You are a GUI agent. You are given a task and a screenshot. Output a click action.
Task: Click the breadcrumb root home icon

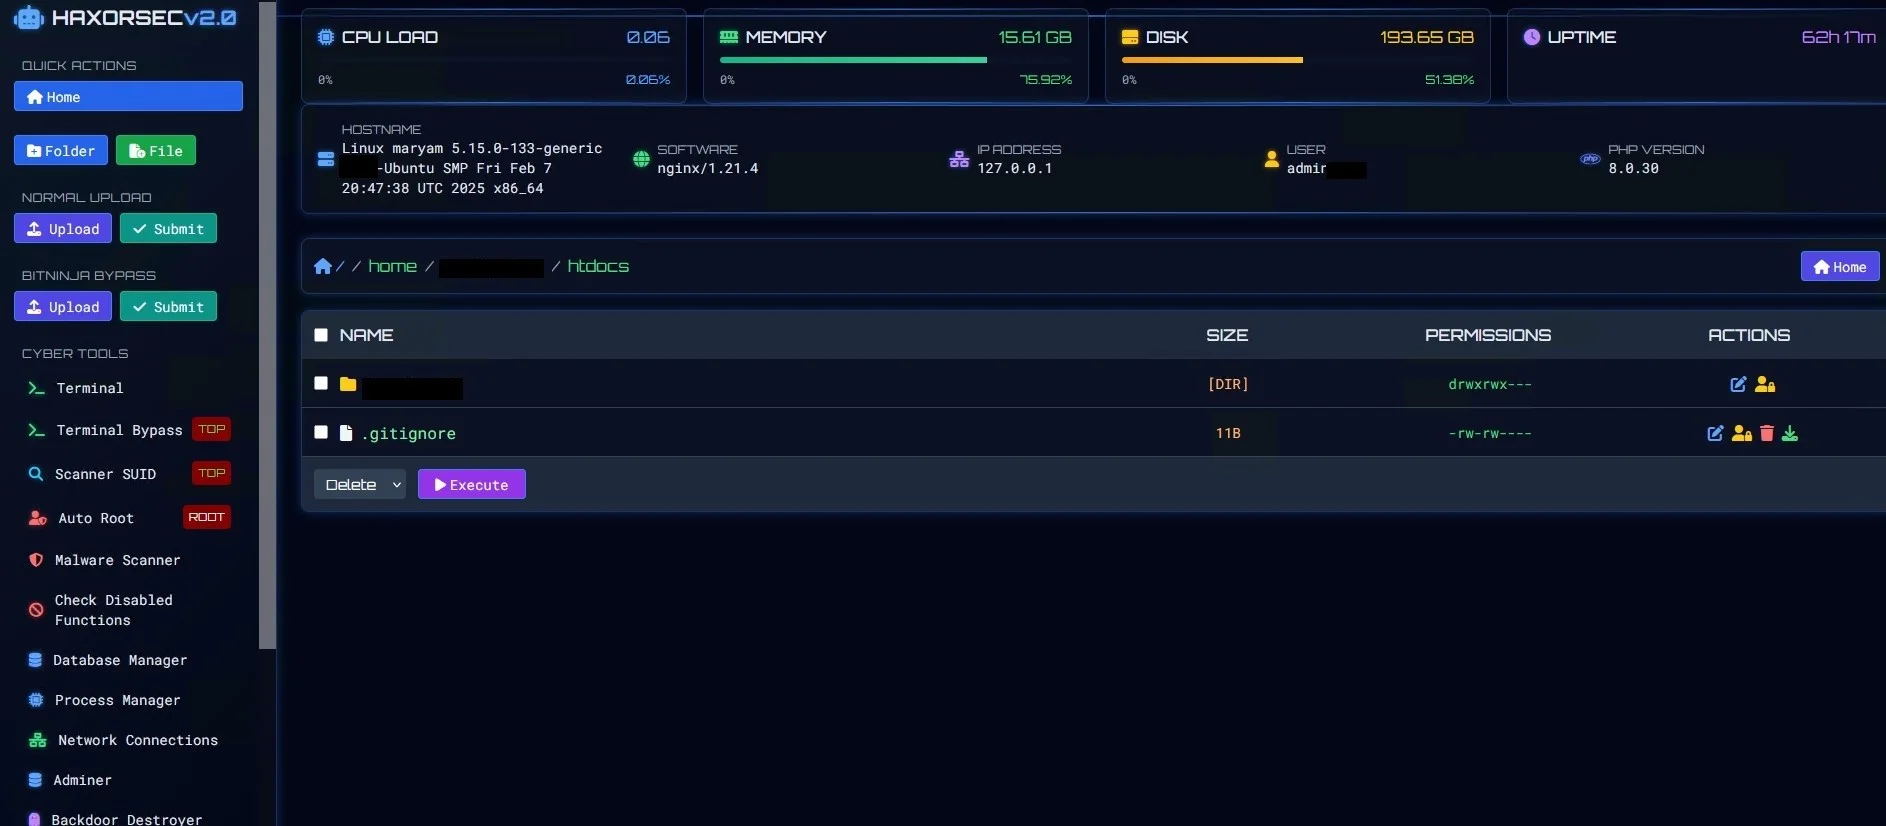tap(322, 266)
